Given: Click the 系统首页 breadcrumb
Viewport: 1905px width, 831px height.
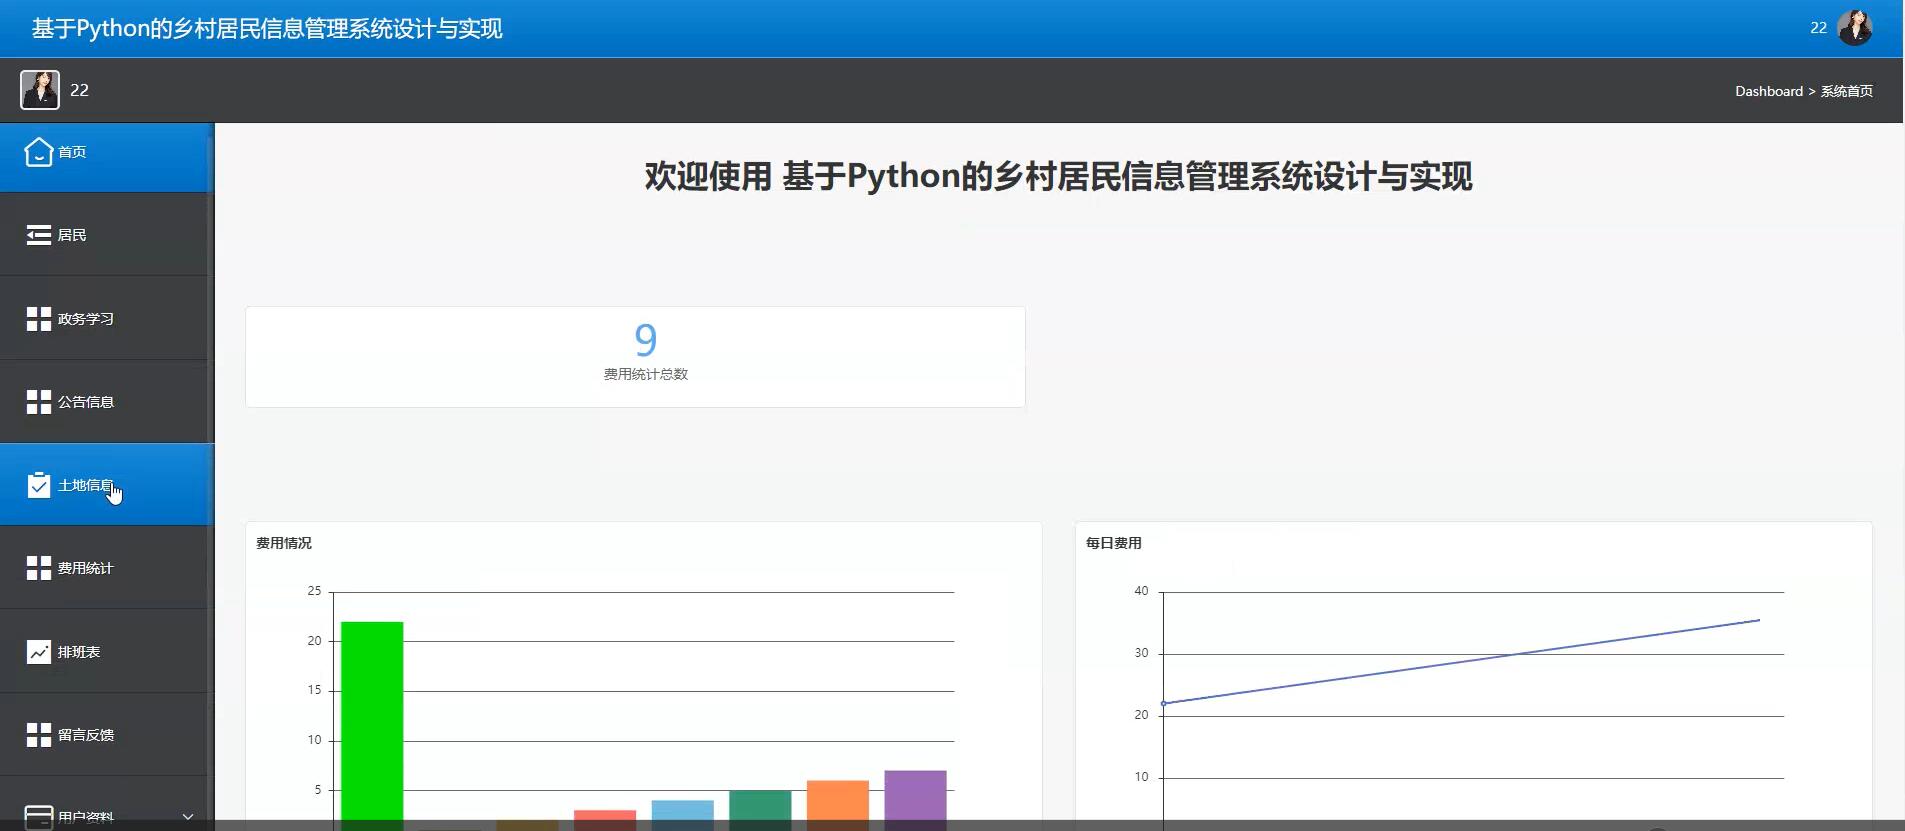Looking at the screenshot, I should [x=1846, y=91].
